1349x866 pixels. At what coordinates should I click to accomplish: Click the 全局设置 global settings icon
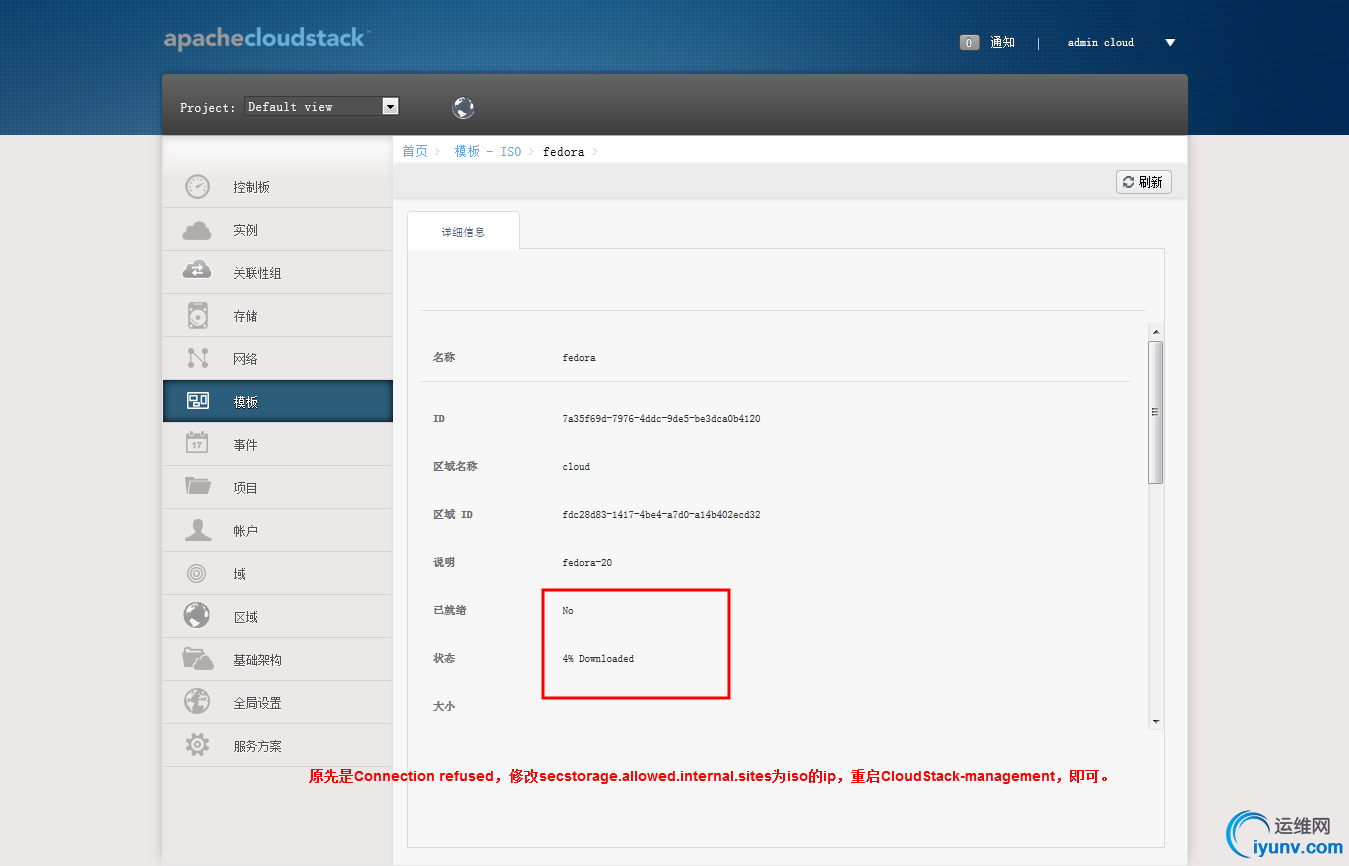point(197,701)
